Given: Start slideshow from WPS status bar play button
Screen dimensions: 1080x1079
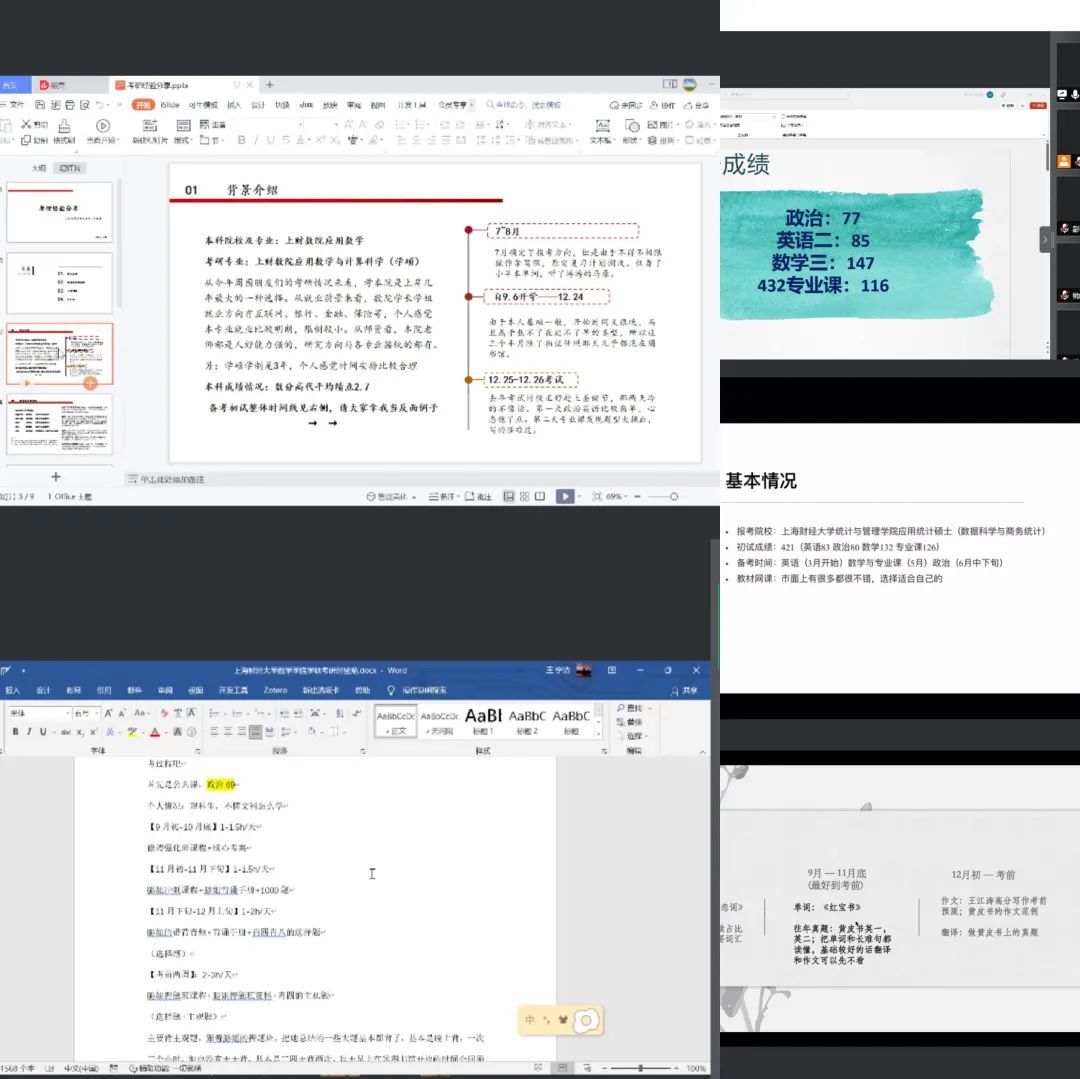Looking at the screenshot, I should (565, 496).
